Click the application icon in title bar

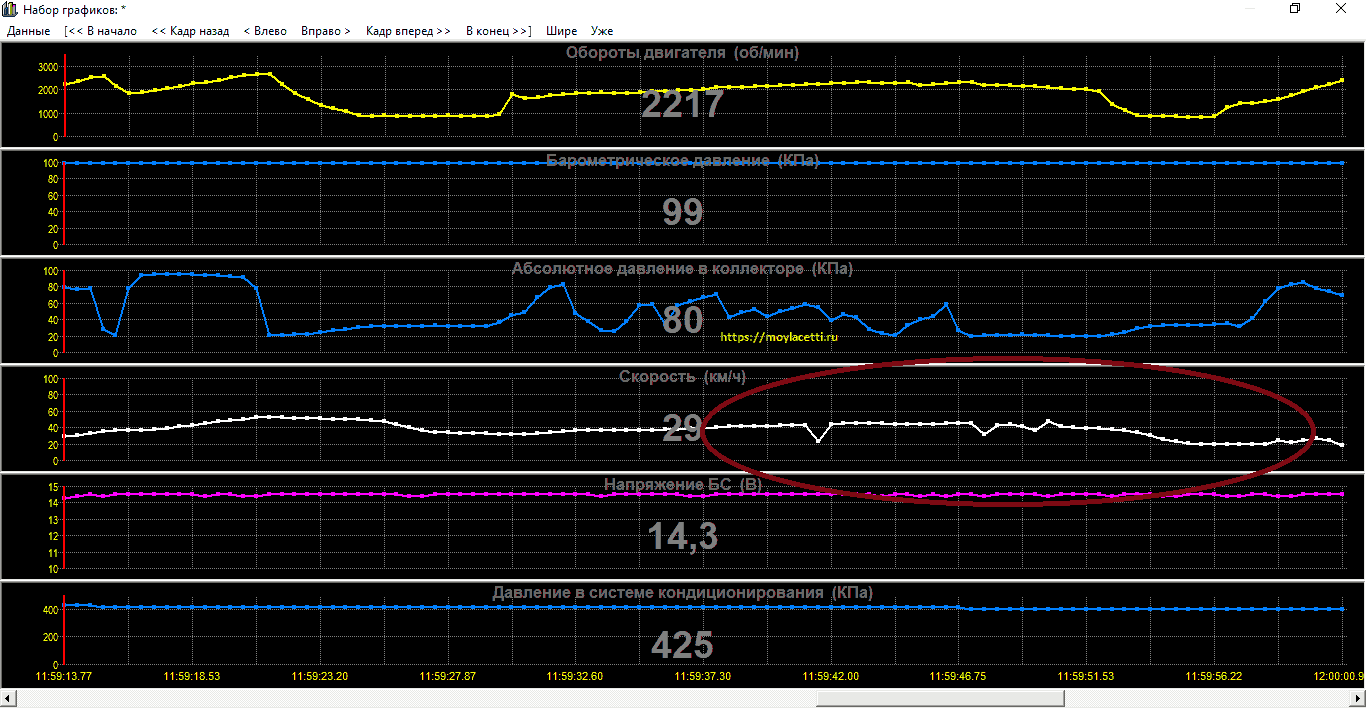click(x=11, y=9)
